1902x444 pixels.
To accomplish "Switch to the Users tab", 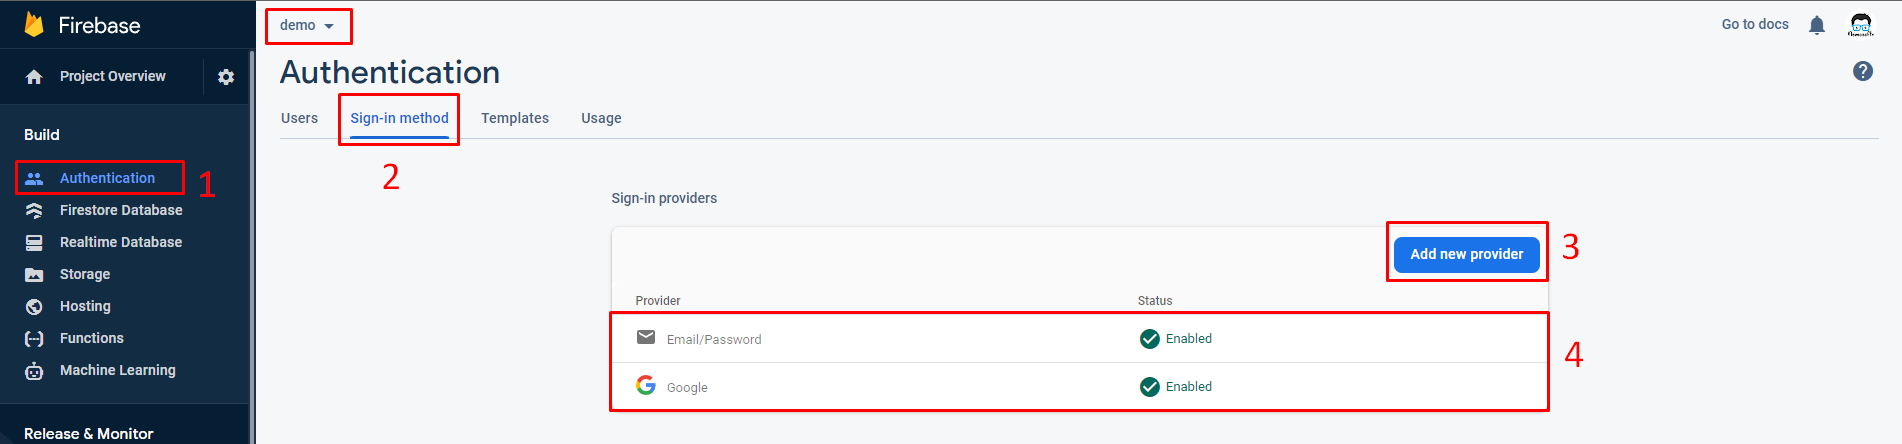I will 299,118.
